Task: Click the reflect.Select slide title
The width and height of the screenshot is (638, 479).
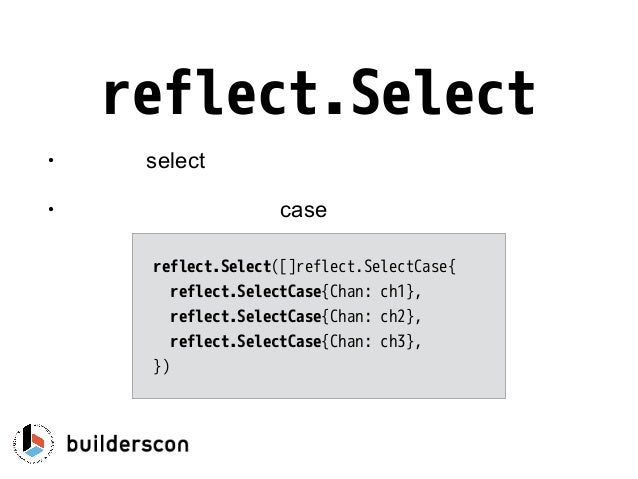Action: click(319, 93)
